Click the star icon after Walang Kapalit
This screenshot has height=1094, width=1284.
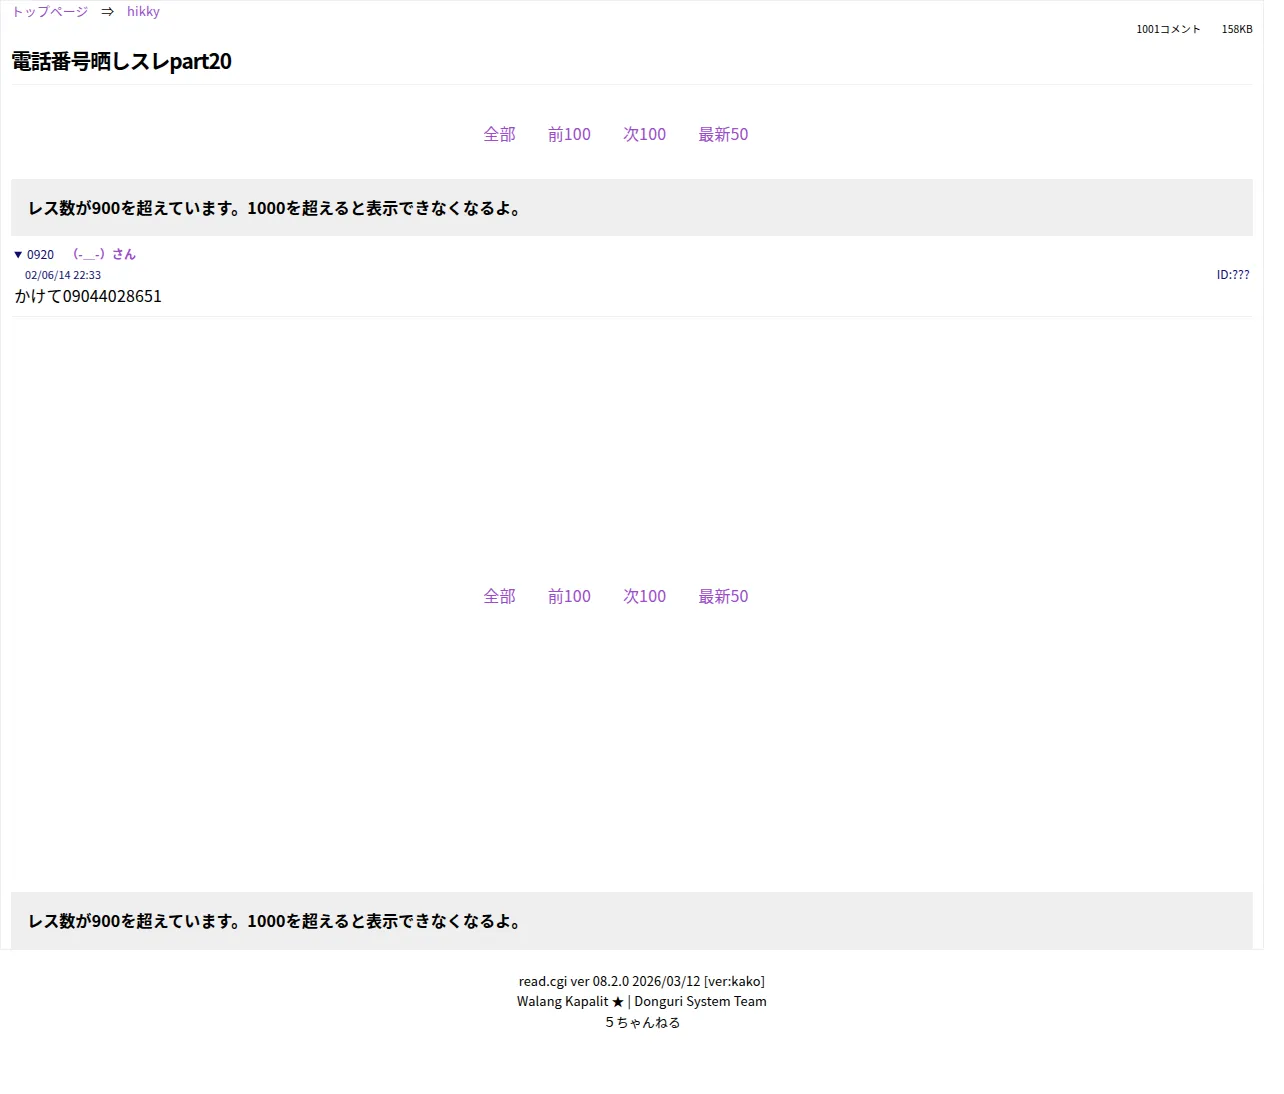coord(617,1002)
